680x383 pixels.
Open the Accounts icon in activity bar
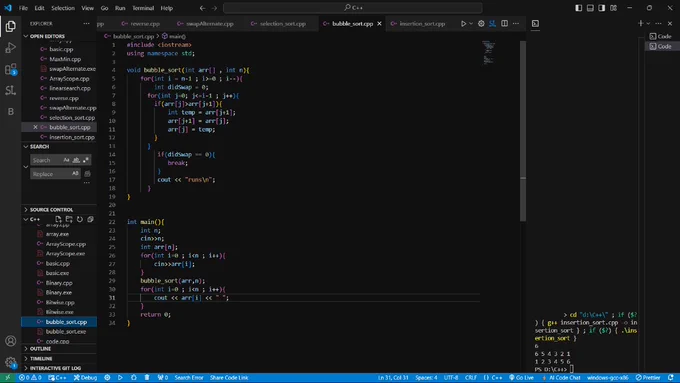point(10,341)
